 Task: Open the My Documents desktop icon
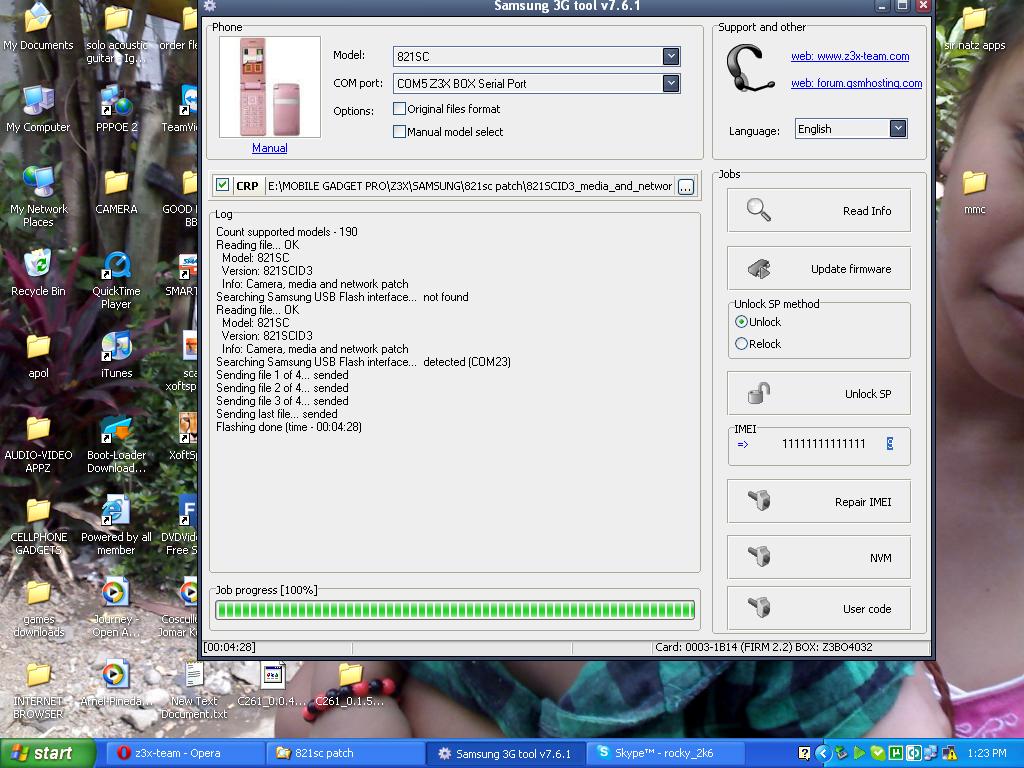(38, 26)
